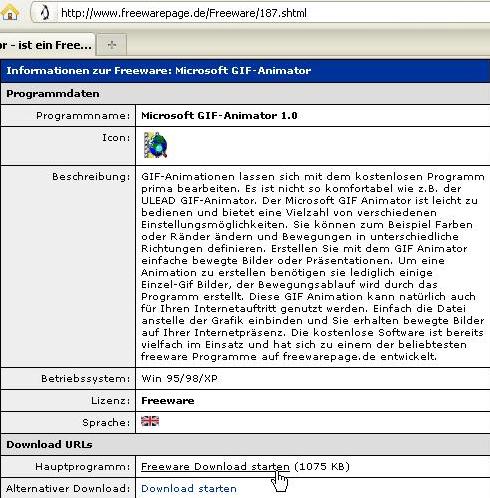Click the Microsoft GIF-Animator program icon

point(155,145)
